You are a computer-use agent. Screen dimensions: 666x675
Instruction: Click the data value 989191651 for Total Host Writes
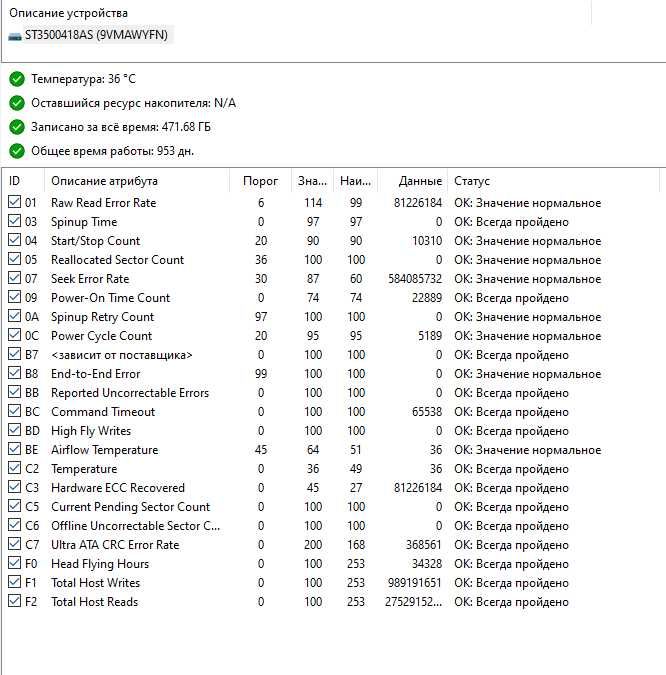click(x=415, y=583)
